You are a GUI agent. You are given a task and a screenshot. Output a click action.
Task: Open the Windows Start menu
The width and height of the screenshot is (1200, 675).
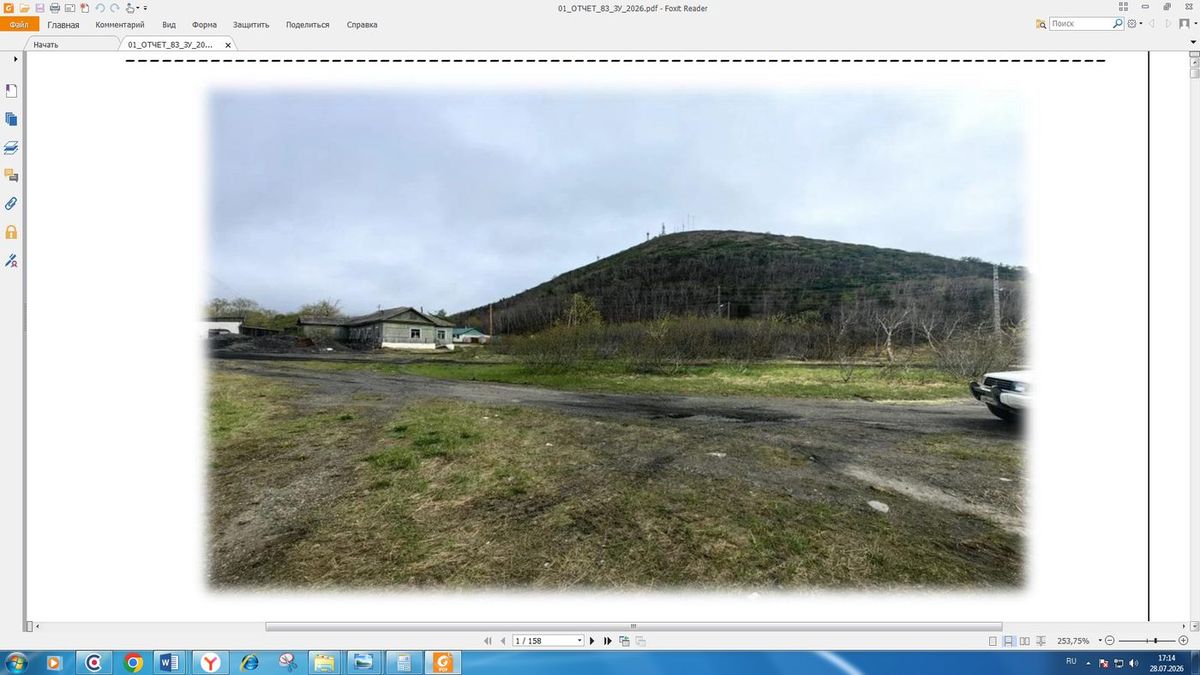17,662
